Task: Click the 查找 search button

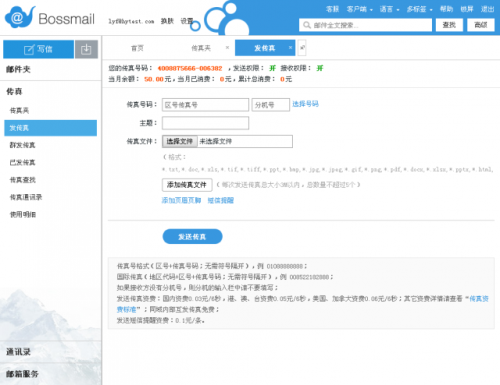Action: click(x=449, y=25)
